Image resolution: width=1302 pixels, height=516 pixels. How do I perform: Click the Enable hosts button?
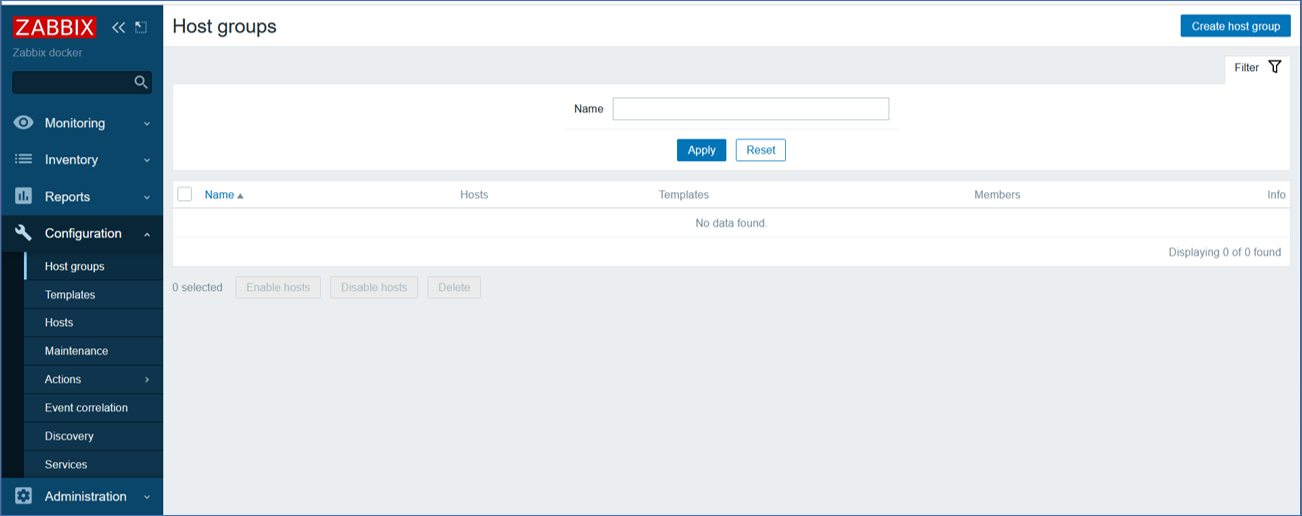pyautogui.click(x=278, y=287)
